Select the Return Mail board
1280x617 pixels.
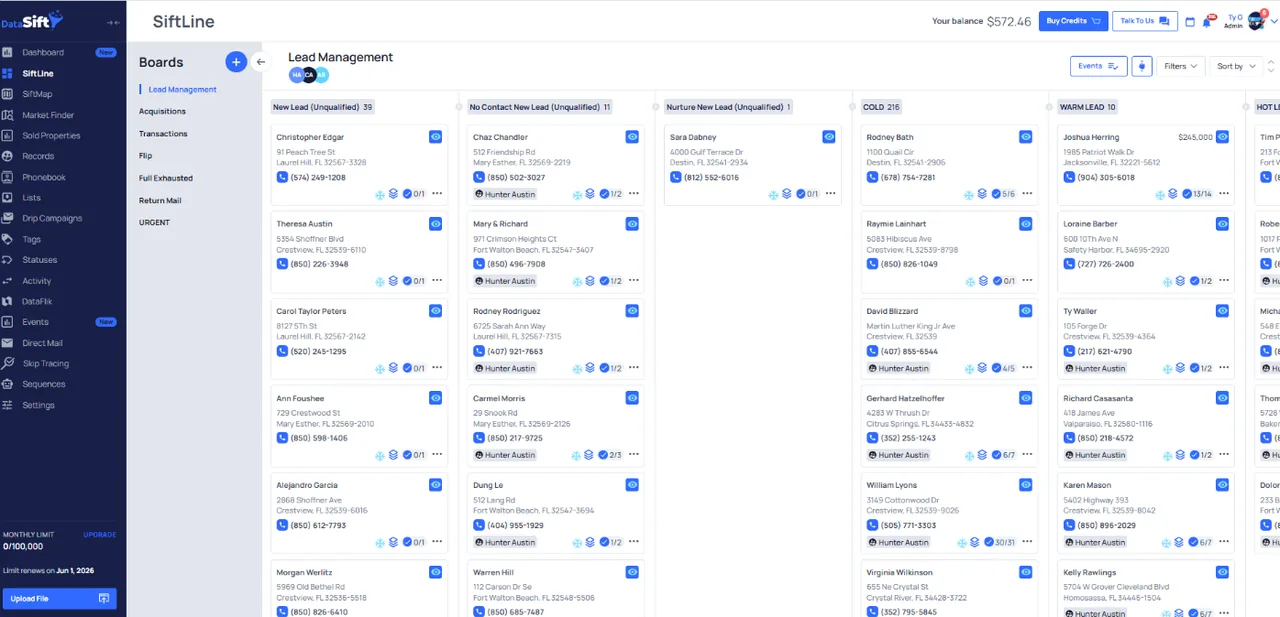[160, 200]
